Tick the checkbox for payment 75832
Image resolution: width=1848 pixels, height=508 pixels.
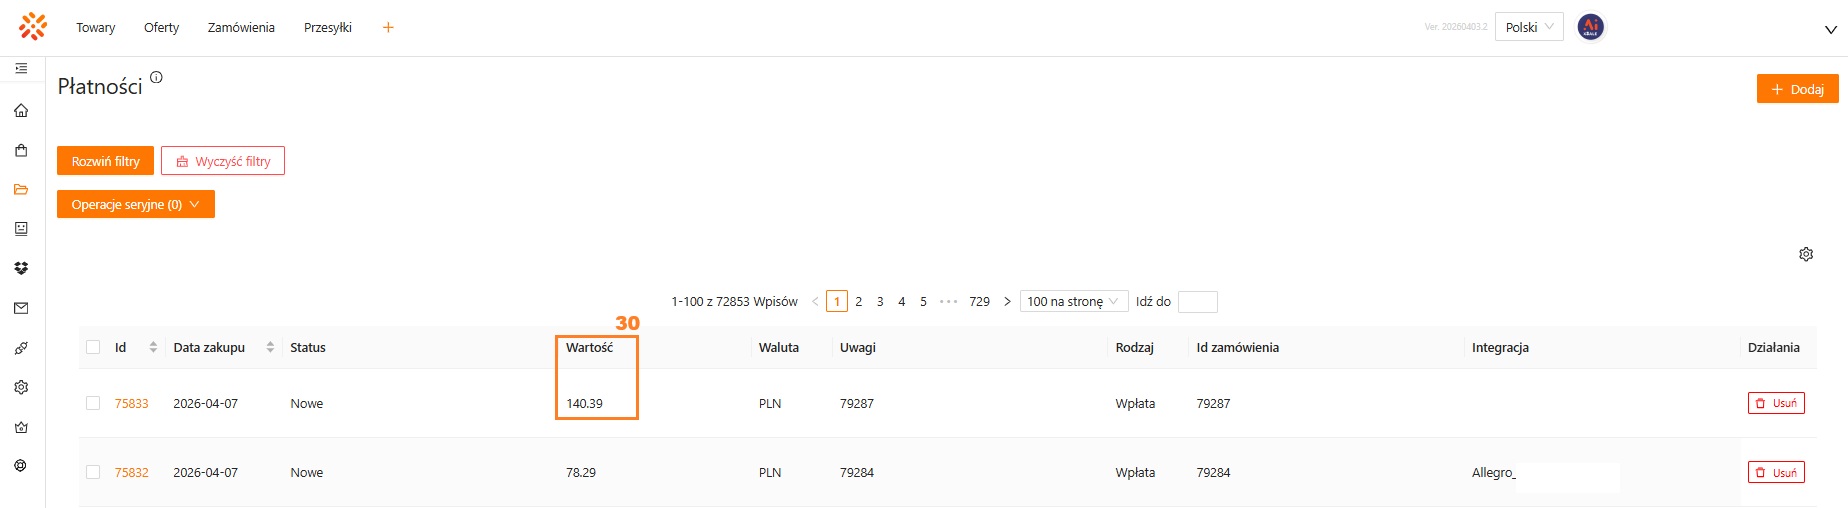click(93, 472)
